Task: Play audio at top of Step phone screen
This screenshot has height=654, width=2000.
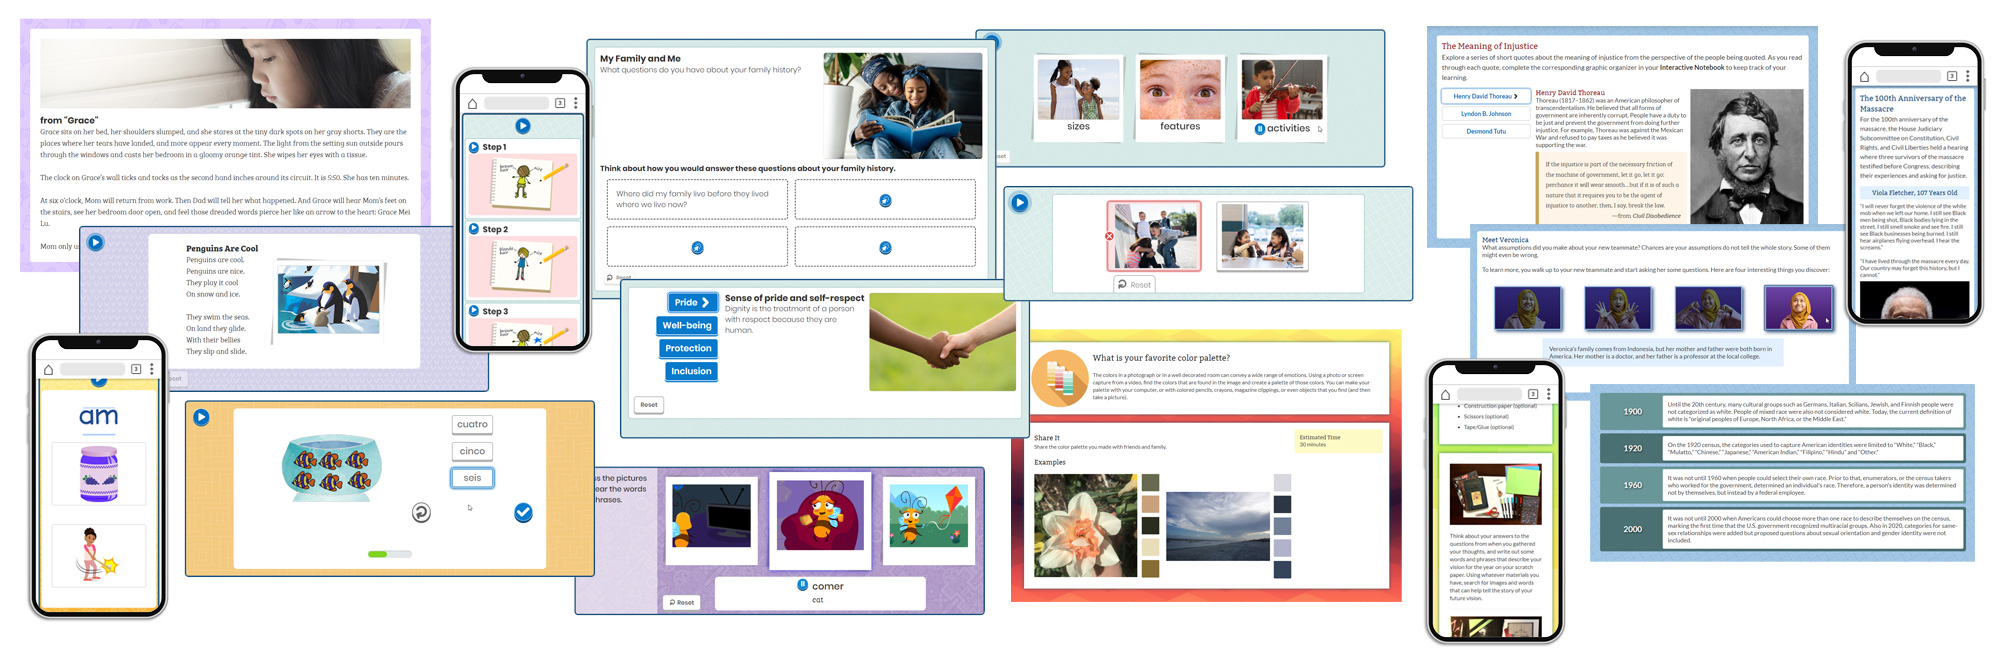Action: pos(522,126)
